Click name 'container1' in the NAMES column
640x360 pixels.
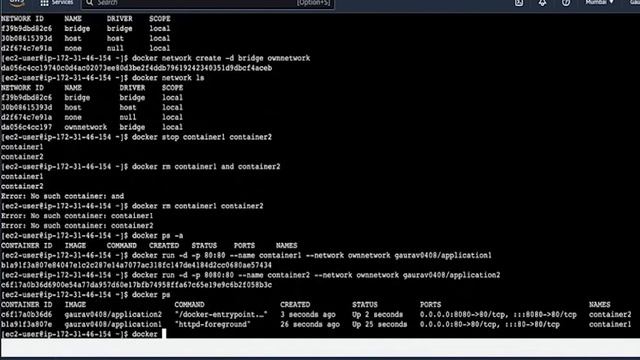coord(610,324)
